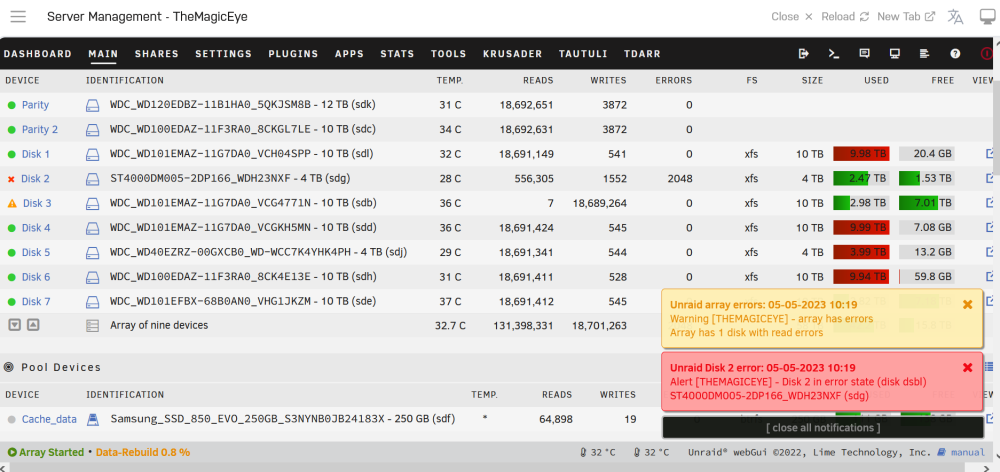Click the drive icon for Disk 1
The height and width of the screenshot is (472, 1000).
point(92,154)
